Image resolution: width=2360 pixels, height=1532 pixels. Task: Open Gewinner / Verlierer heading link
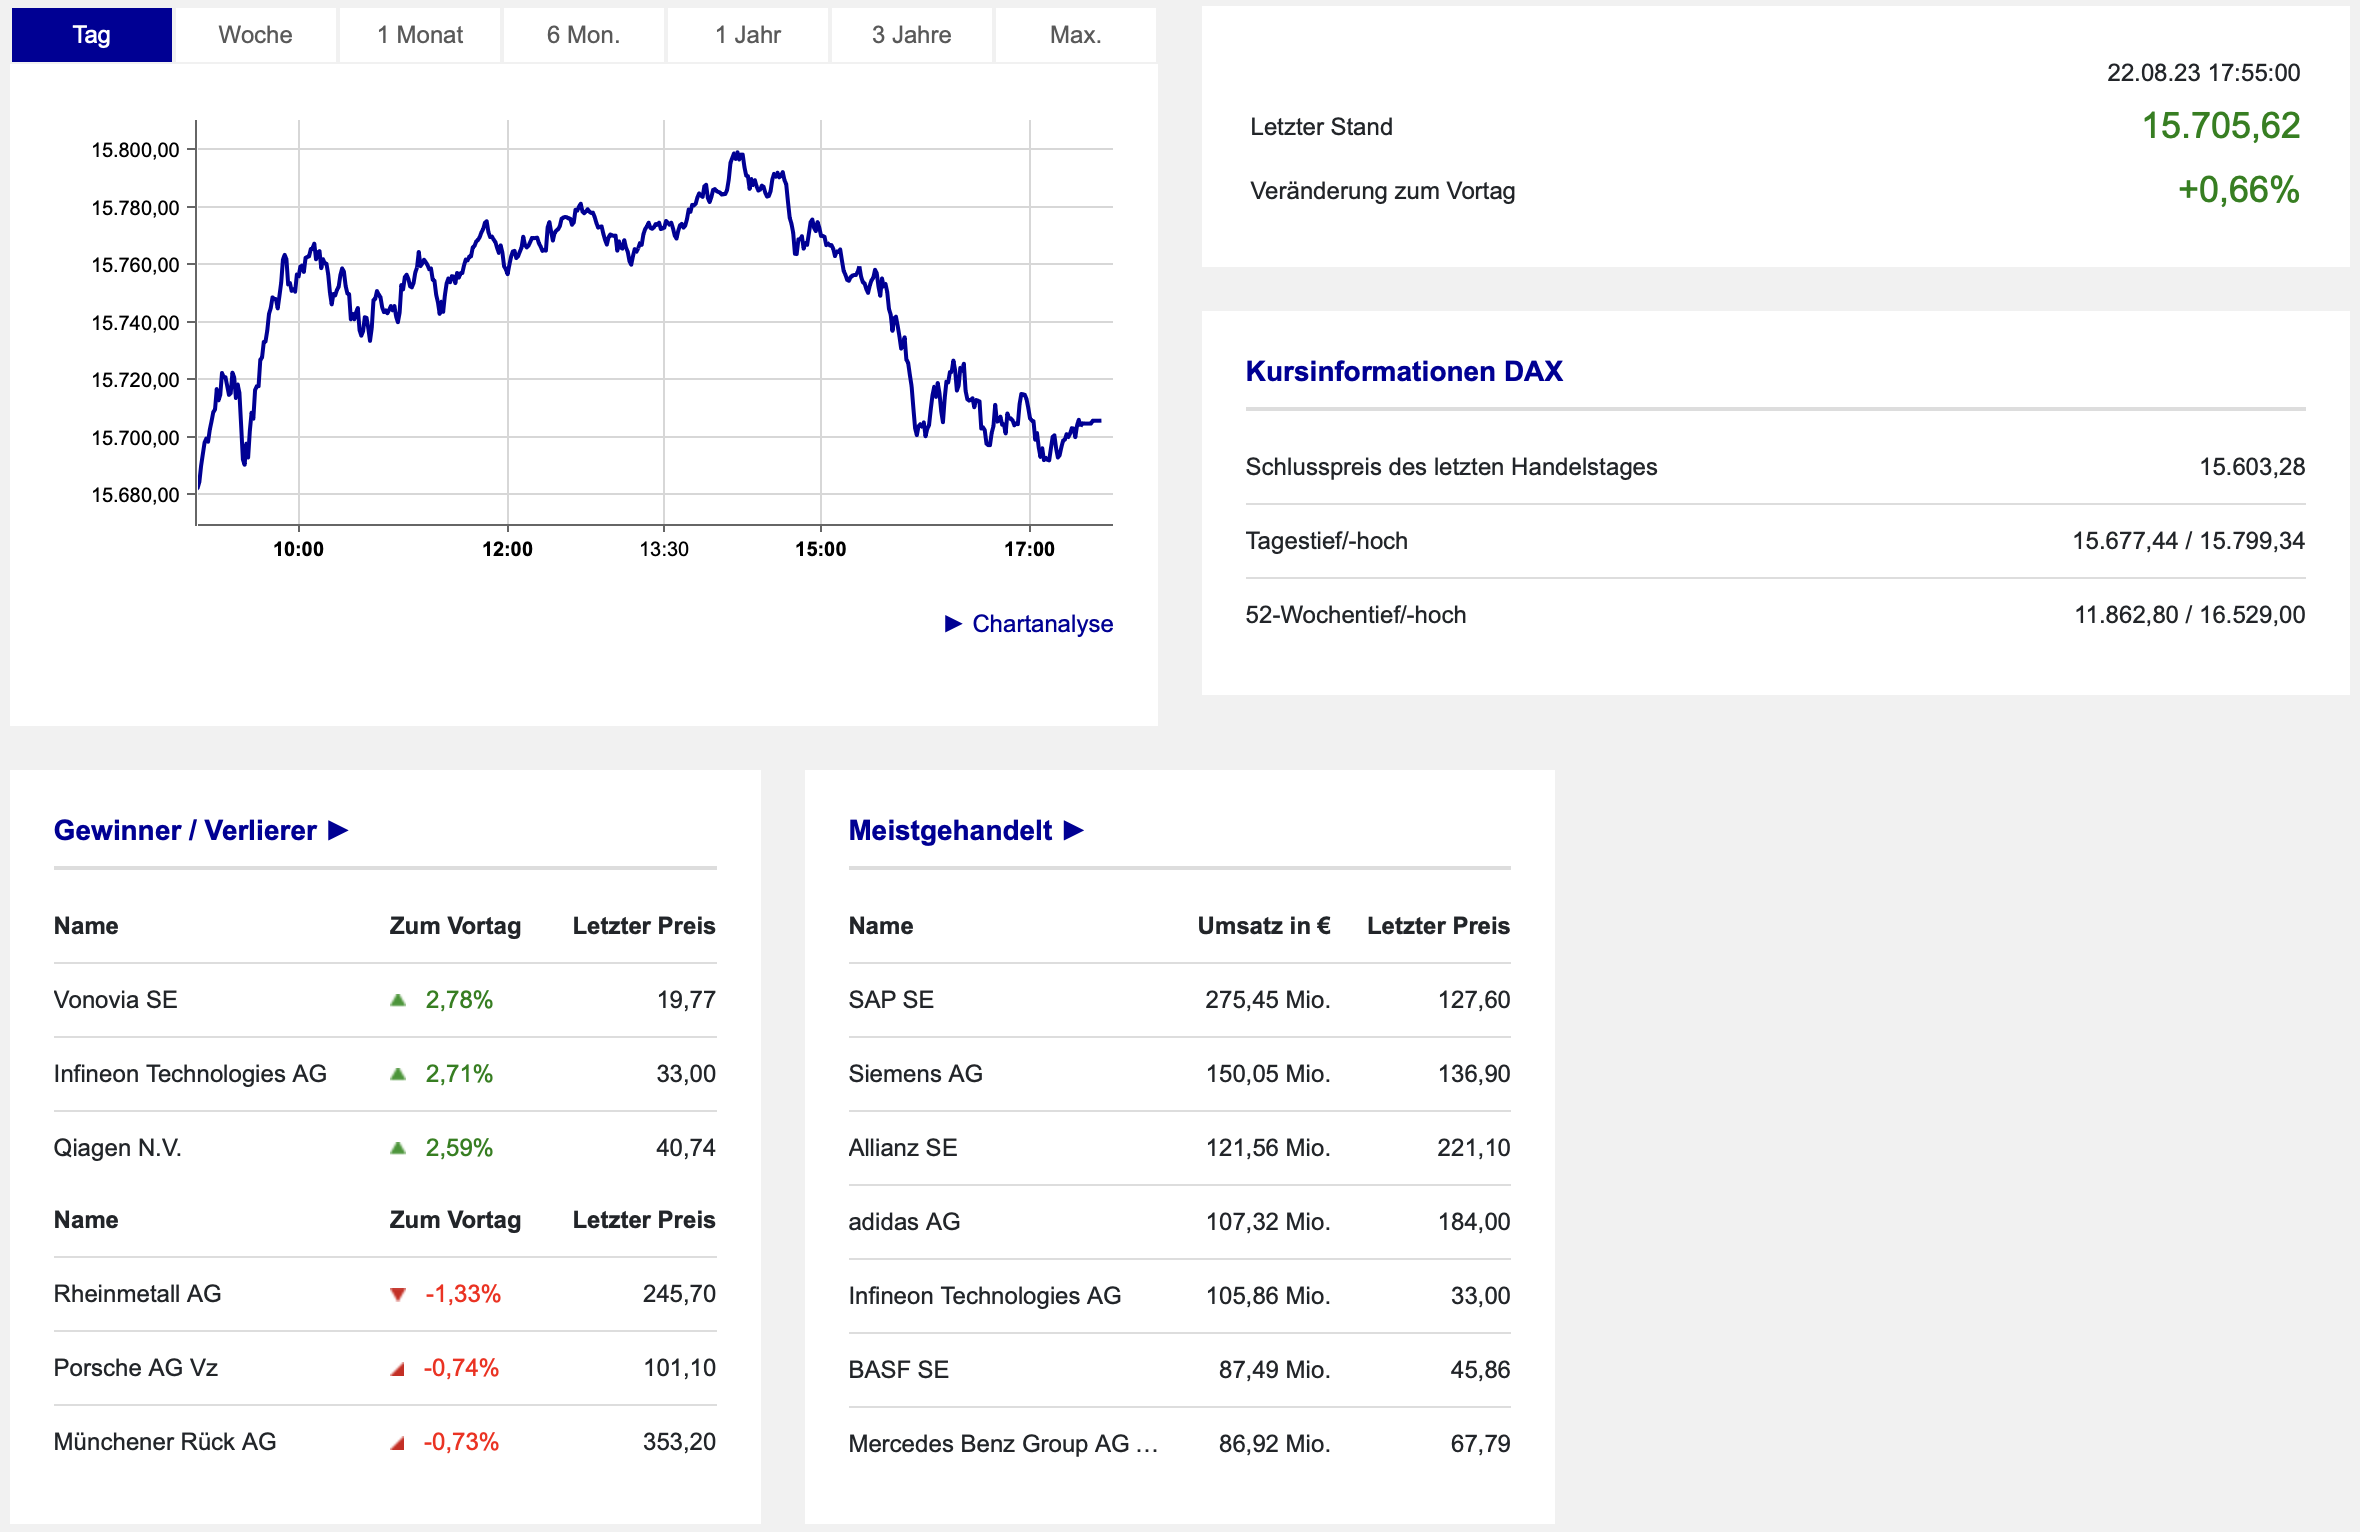point(185,830)
